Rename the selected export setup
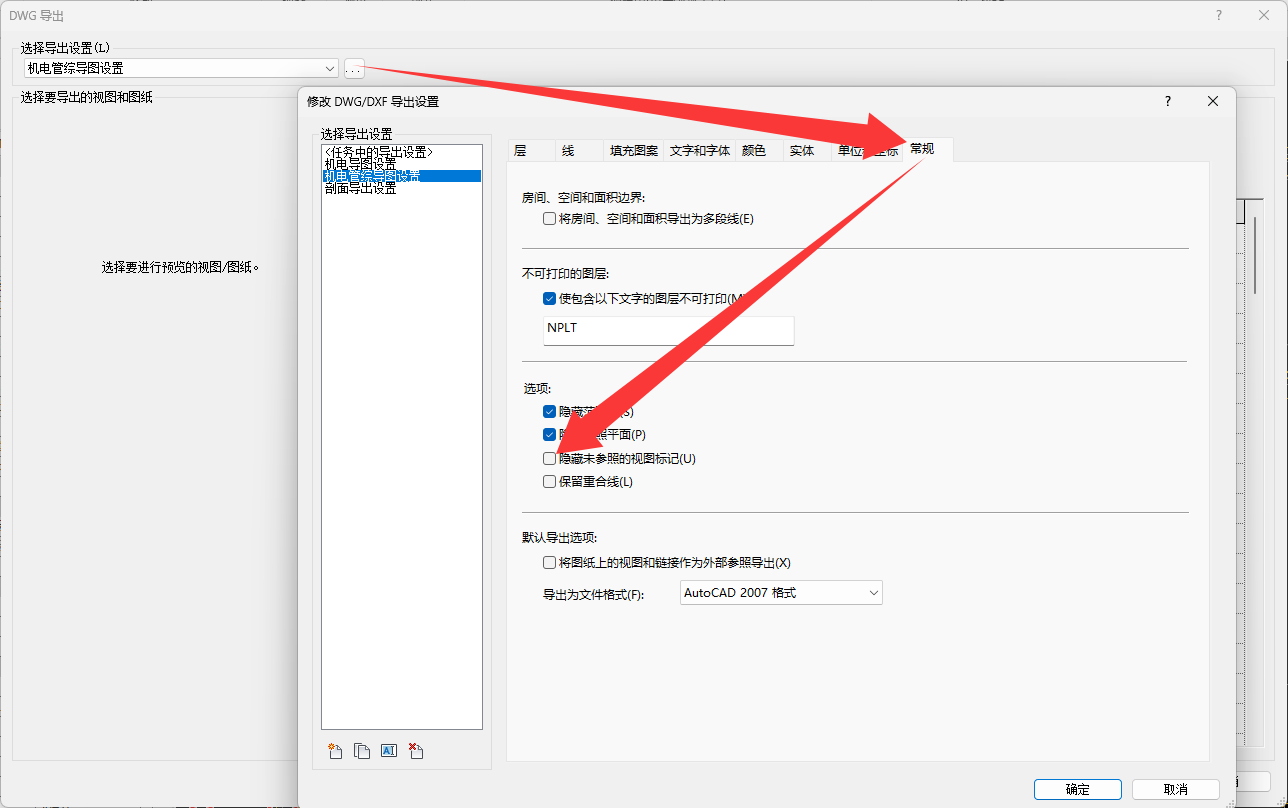Screen dimensions: 1288x808 pyautogui.click(x=389, y=750)
